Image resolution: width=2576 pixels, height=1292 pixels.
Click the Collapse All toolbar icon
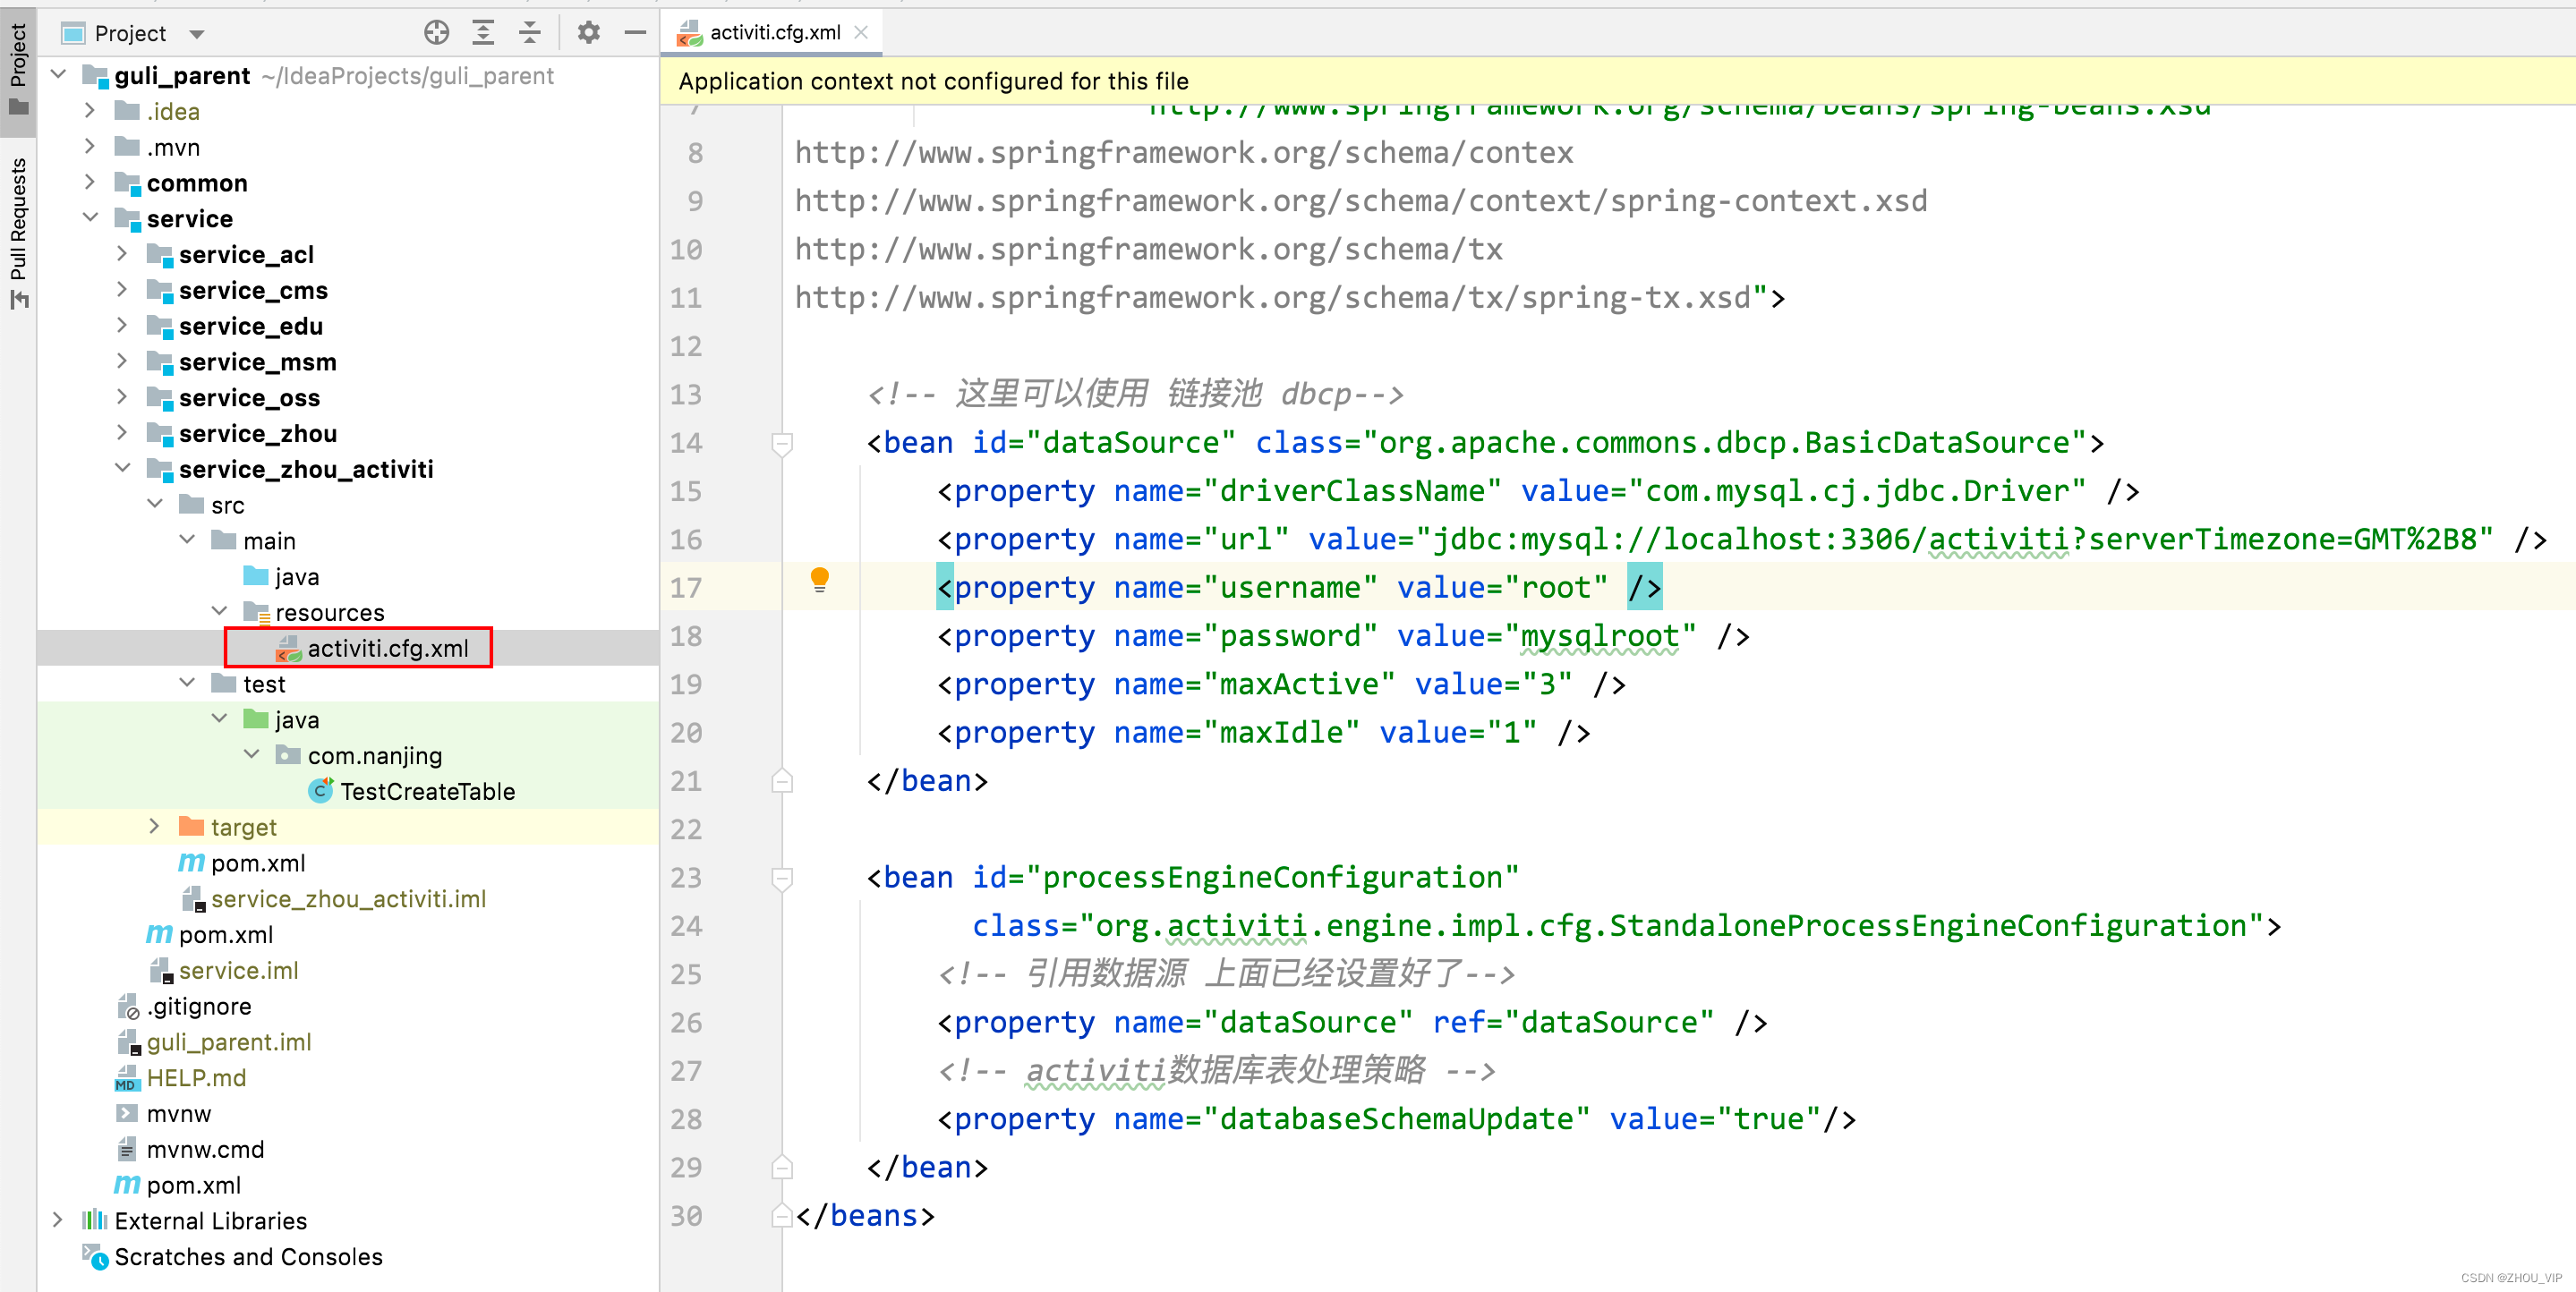coord(529,33)
